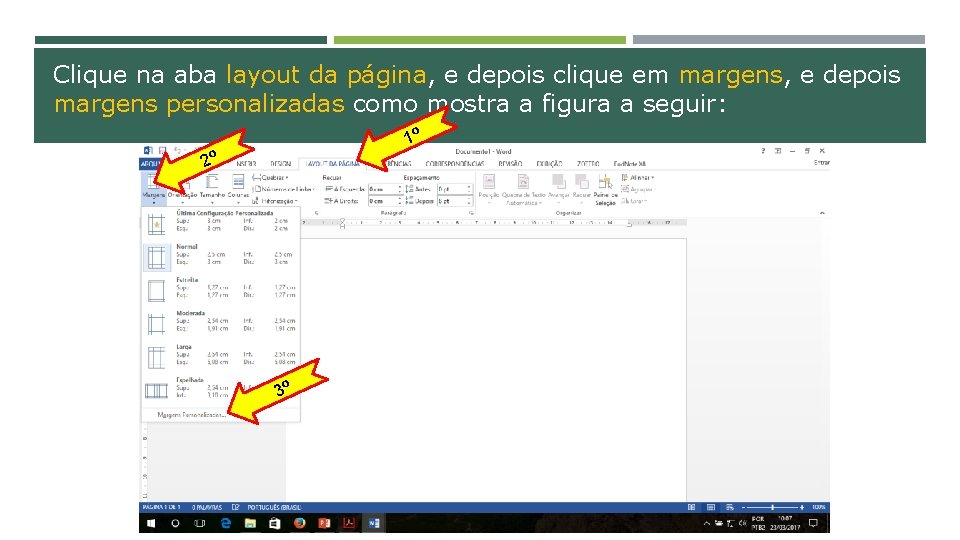Screen dimensions: 960x540
Task: Open the Colunas columns dropdown
Action: pyautogui.click(x=238, y=188)
